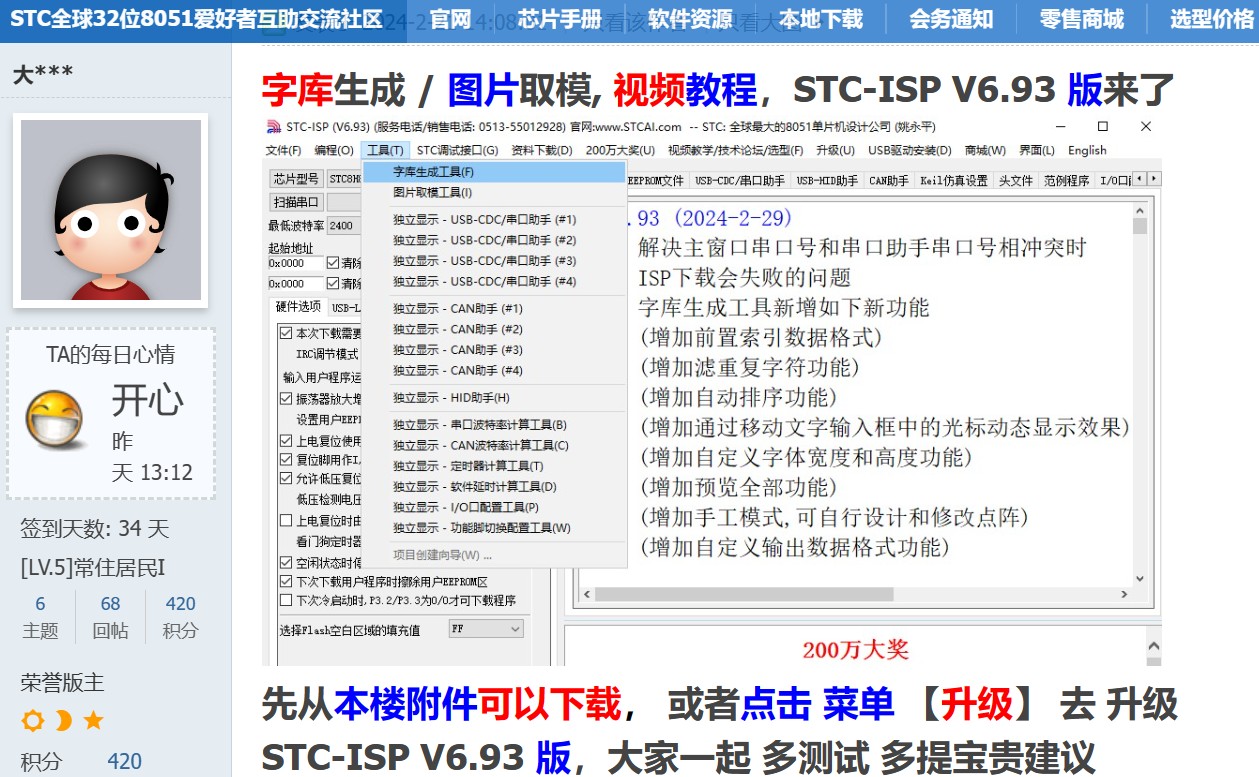This screenshot has width=1259, height=777.
Task: Open the 界面(L) menu
Action: tap(1037, 150)
